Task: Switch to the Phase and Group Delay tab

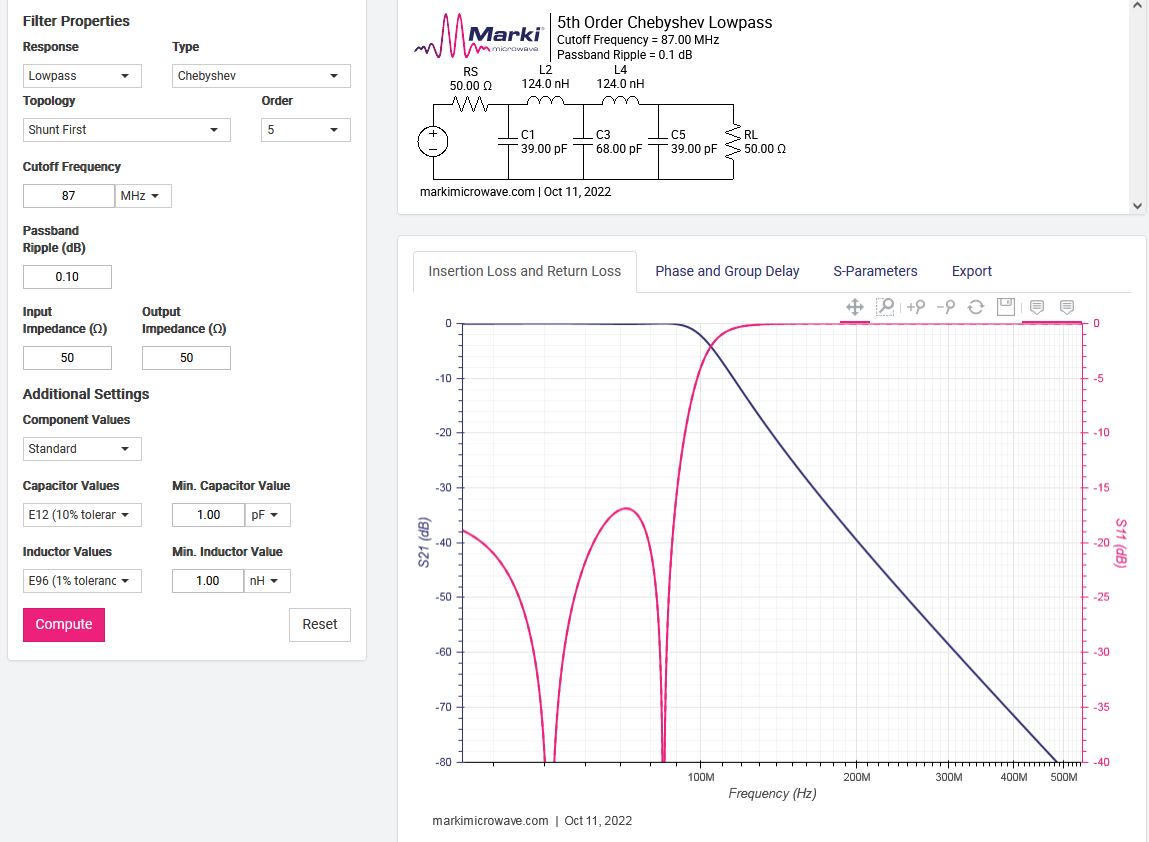Action: [727, 271]
